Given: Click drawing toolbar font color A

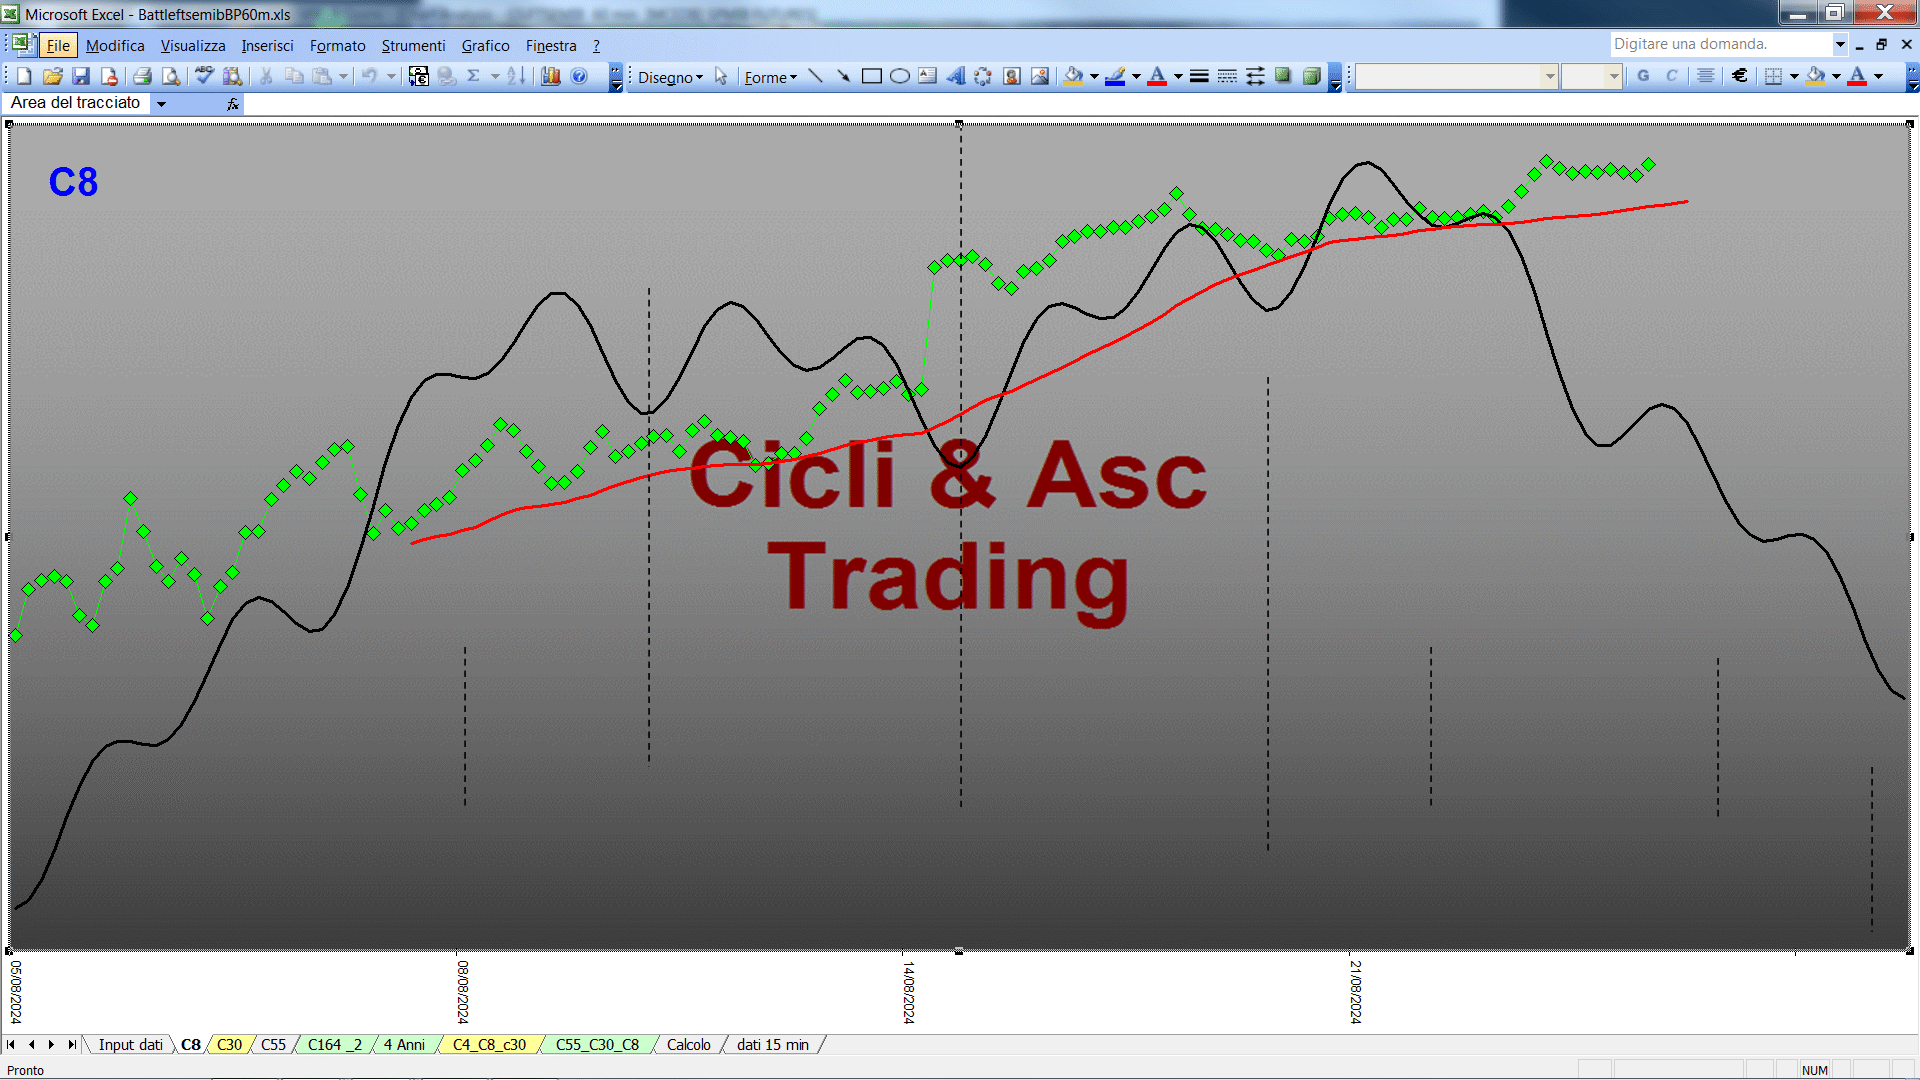Looking at the screenshot, I should pos(1157,77).
